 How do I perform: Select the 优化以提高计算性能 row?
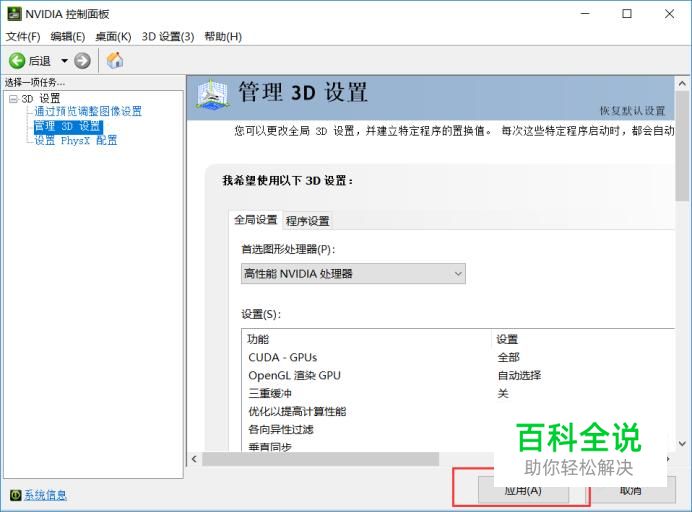[x=458, y=411]
